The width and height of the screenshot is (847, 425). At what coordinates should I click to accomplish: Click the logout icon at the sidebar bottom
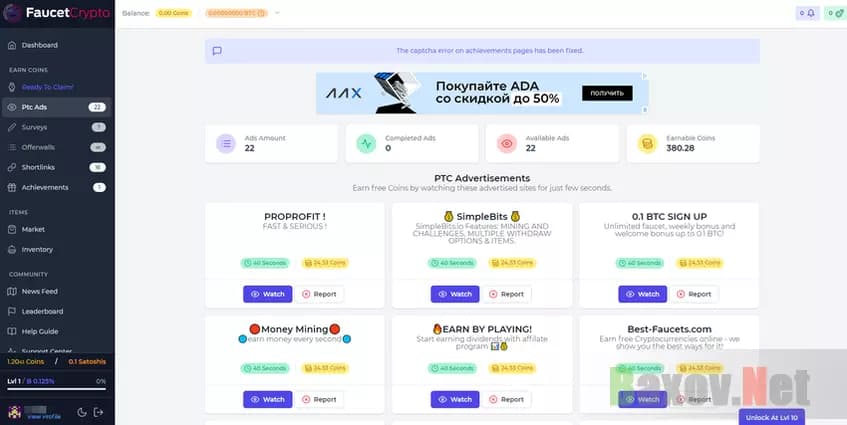click(98, 412)
